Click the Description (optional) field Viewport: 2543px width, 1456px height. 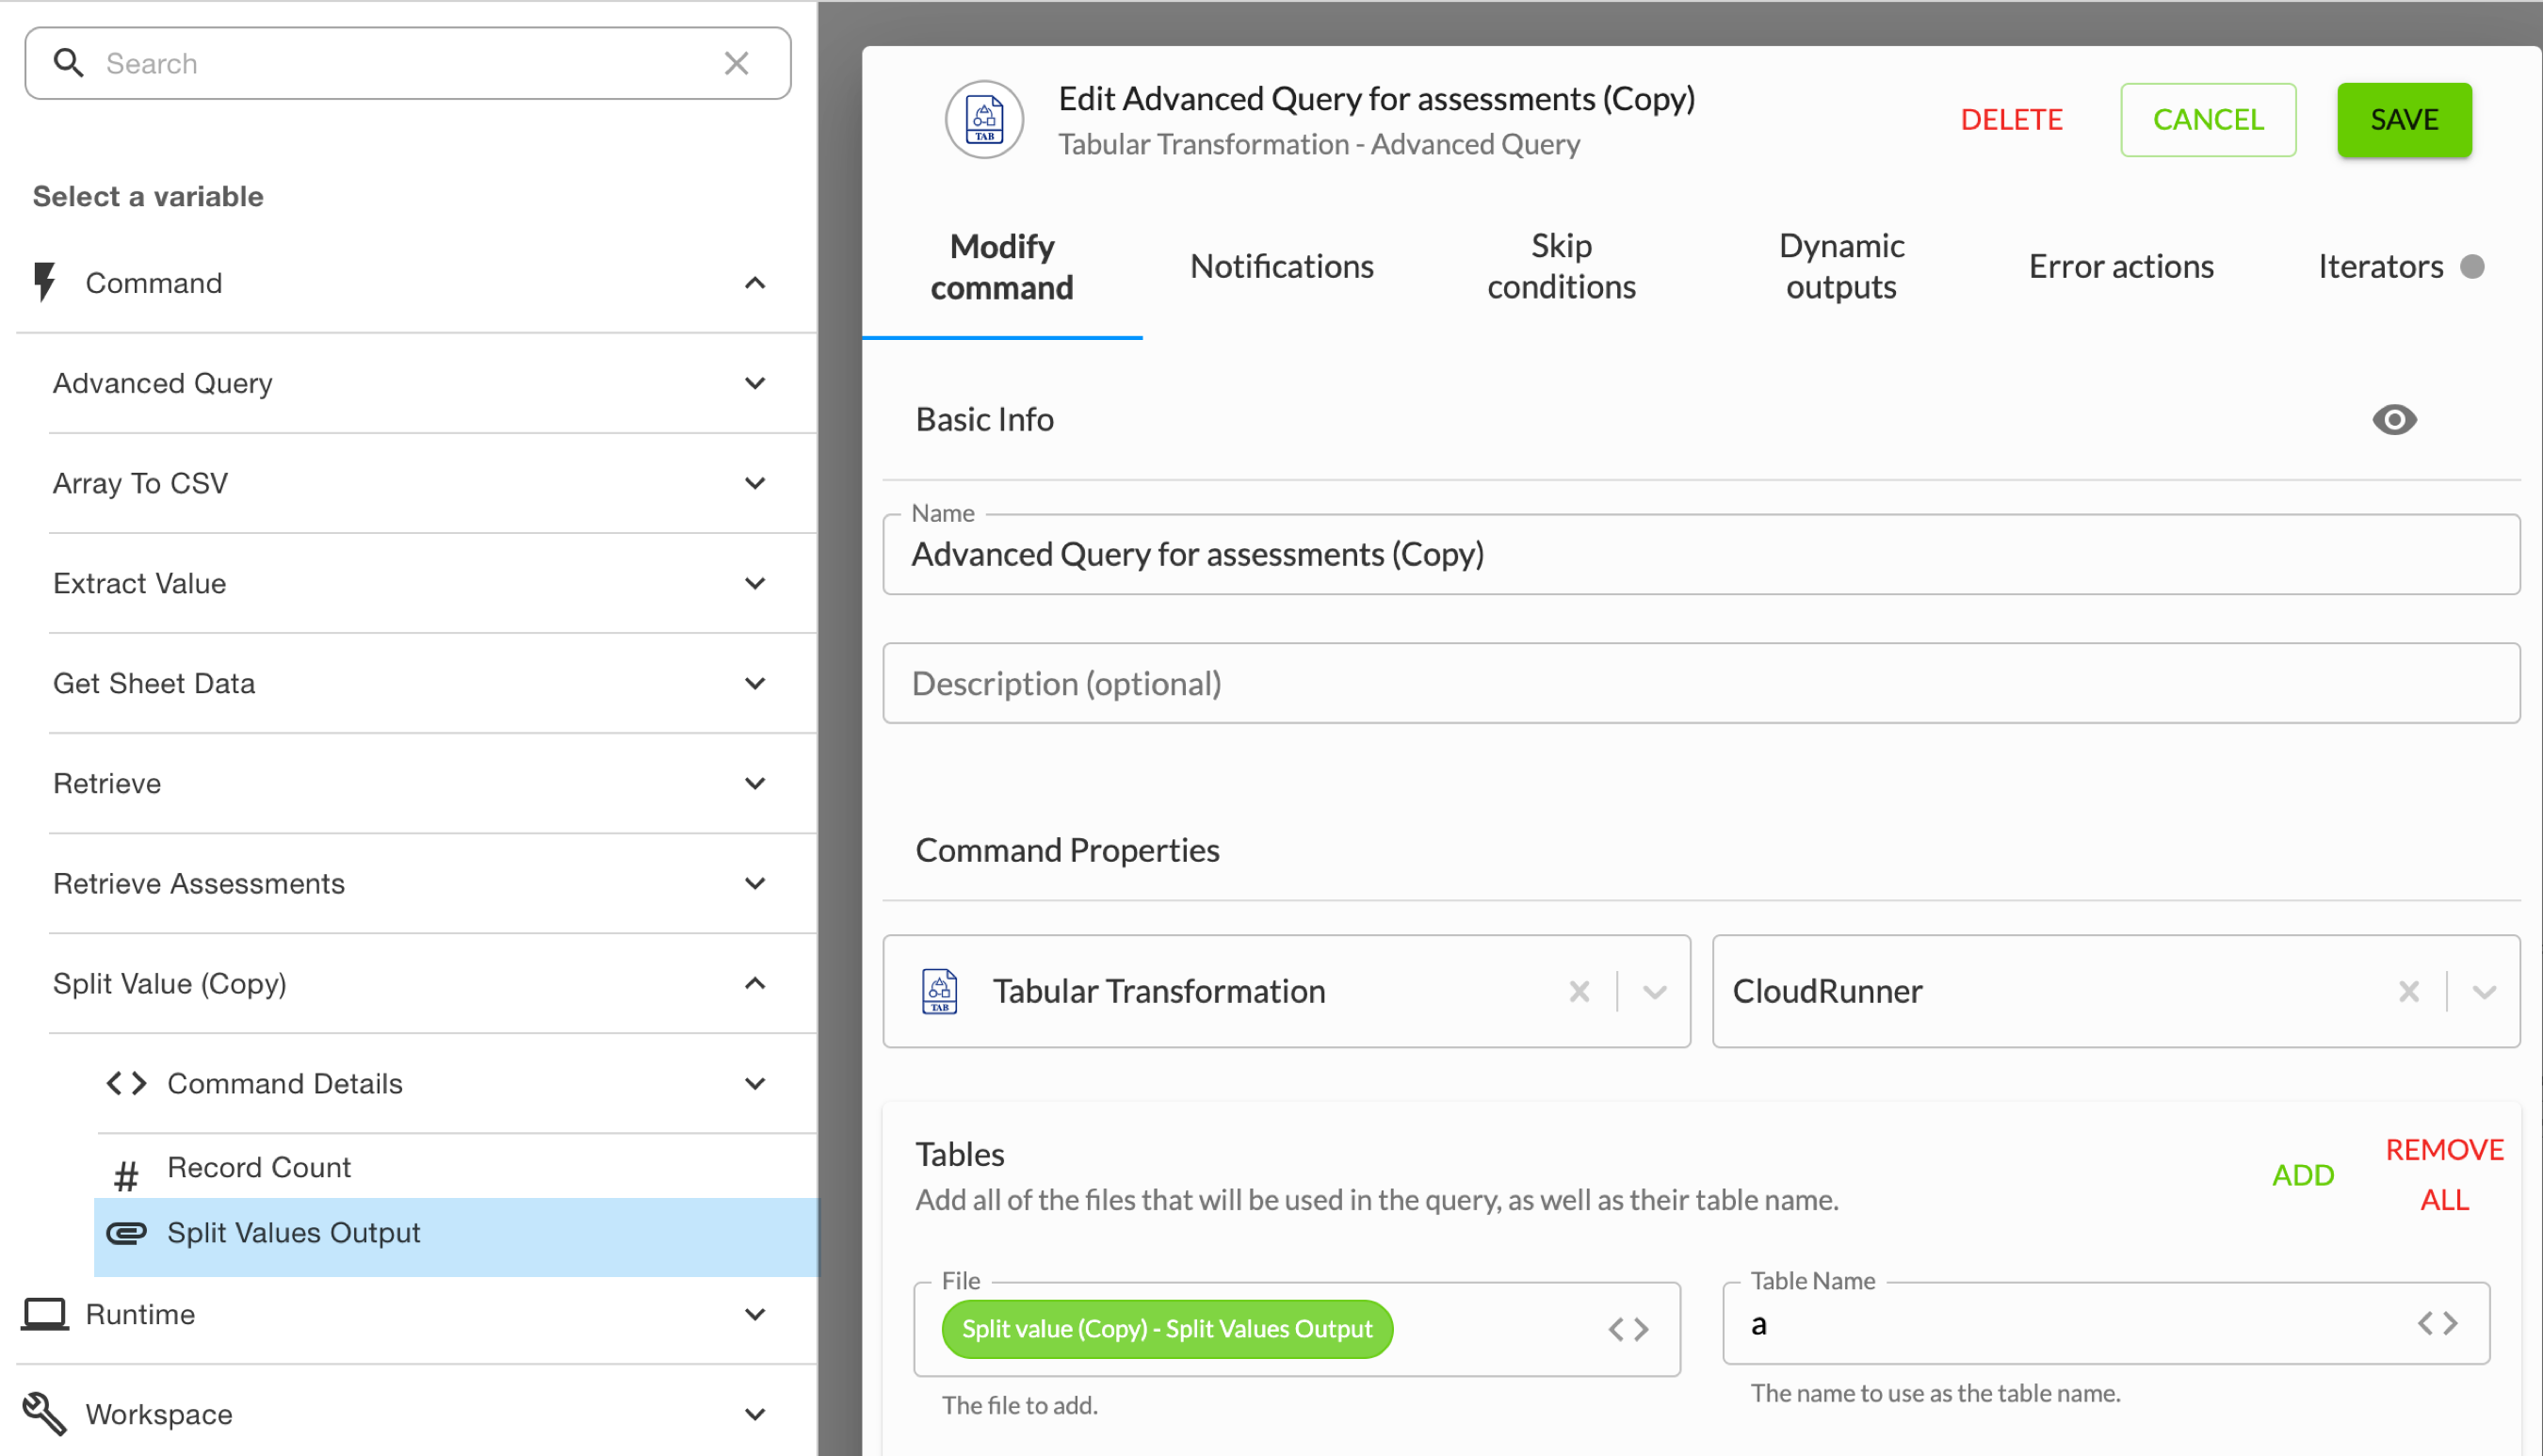point(1701,684)
